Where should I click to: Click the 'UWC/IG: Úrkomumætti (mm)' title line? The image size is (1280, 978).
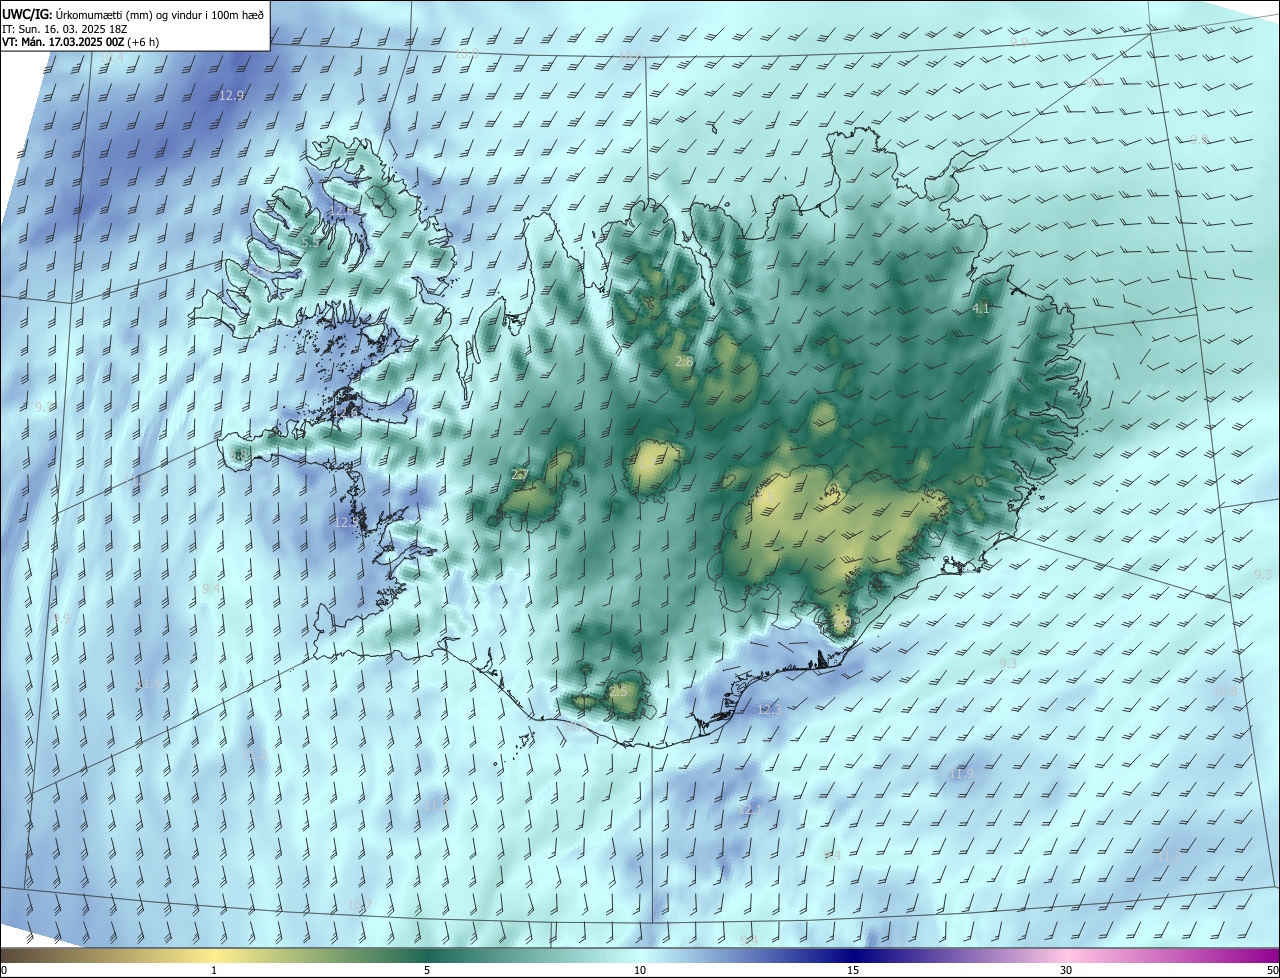134,14
